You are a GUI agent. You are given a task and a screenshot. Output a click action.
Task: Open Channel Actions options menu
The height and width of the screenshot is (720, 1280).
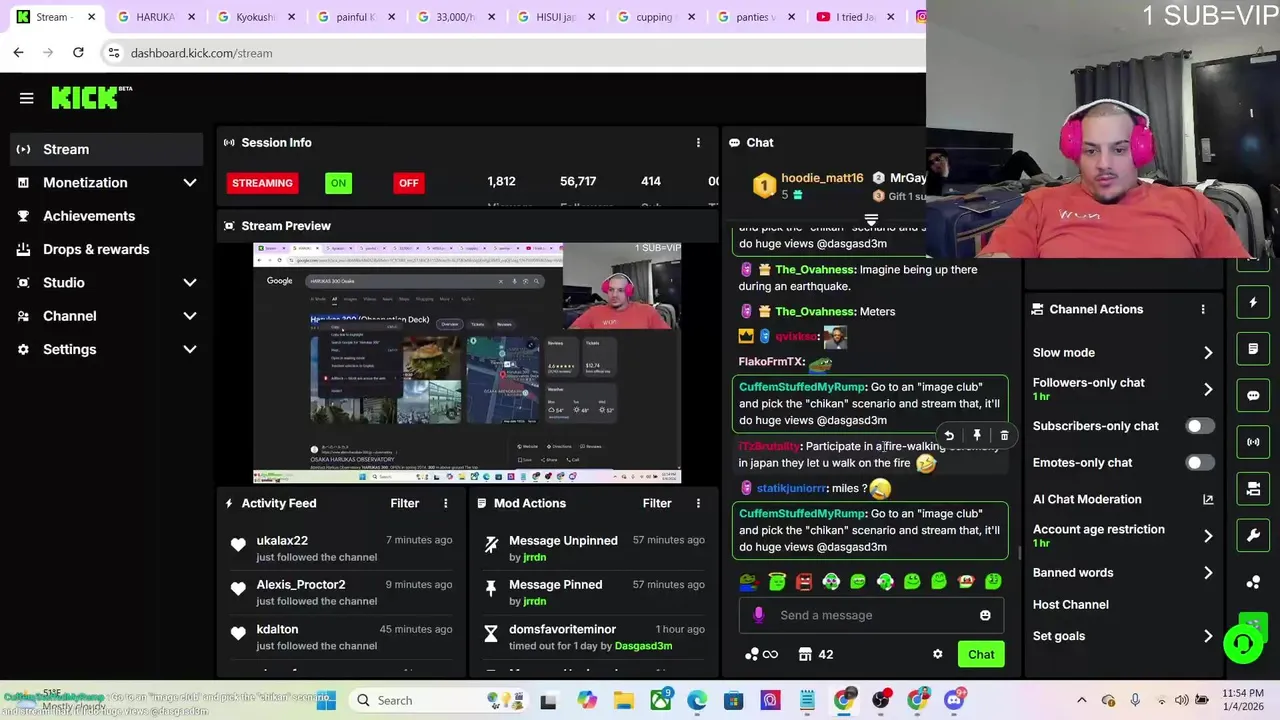1203,309
